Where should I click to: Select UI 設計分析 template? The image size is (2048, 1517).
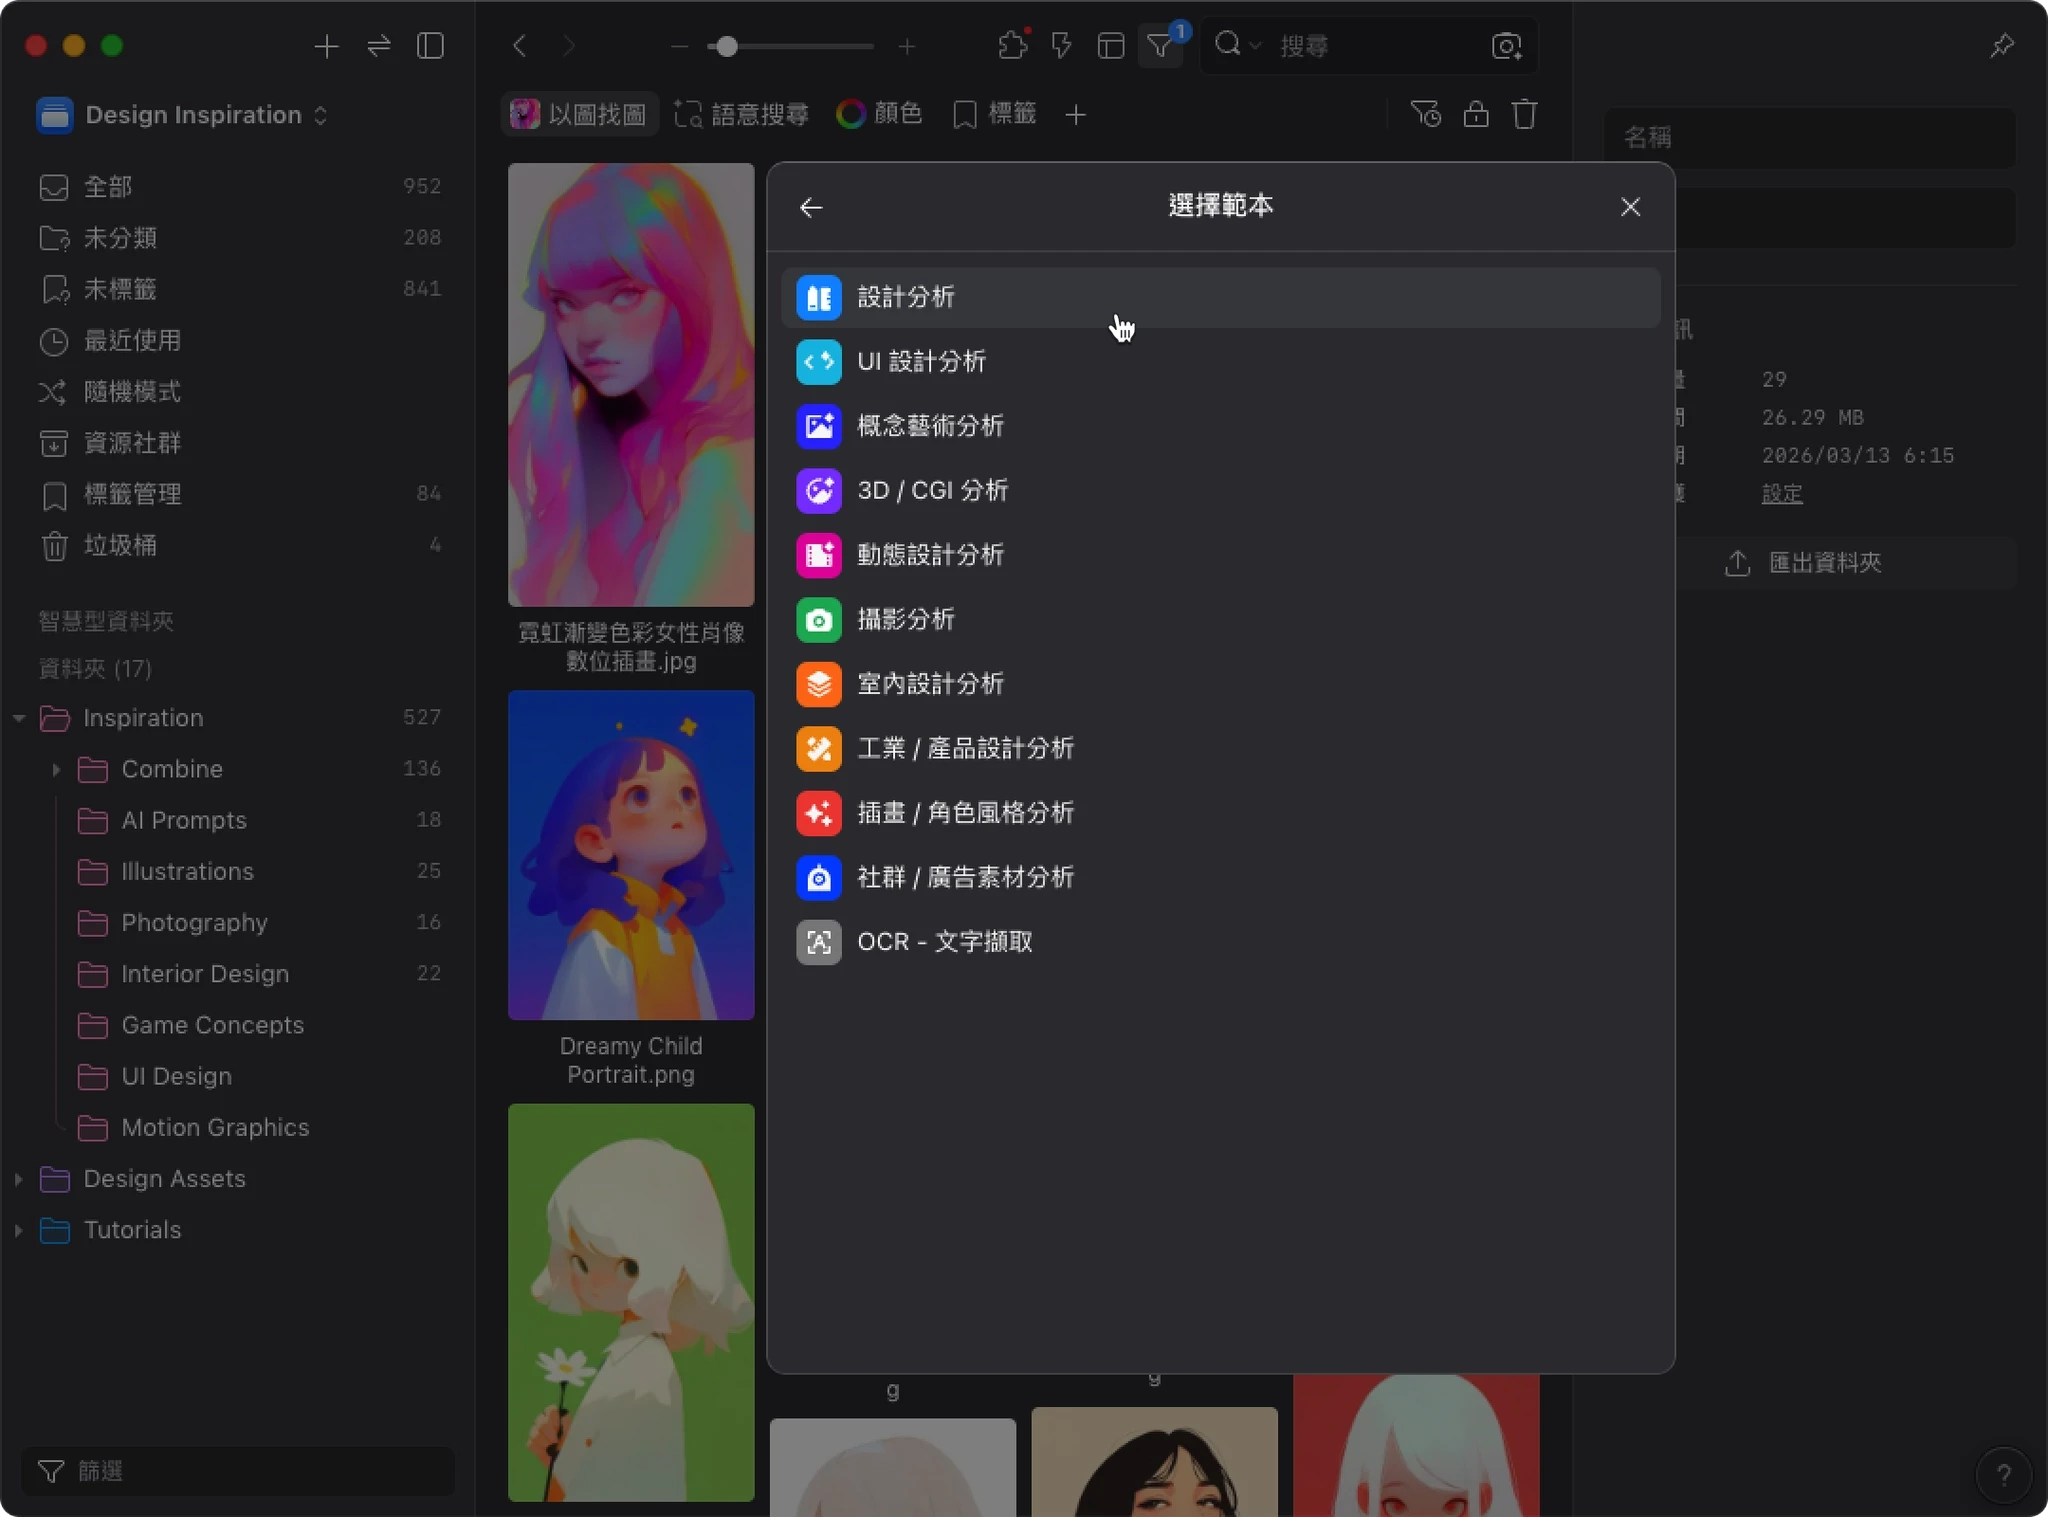tap(921, 361)
